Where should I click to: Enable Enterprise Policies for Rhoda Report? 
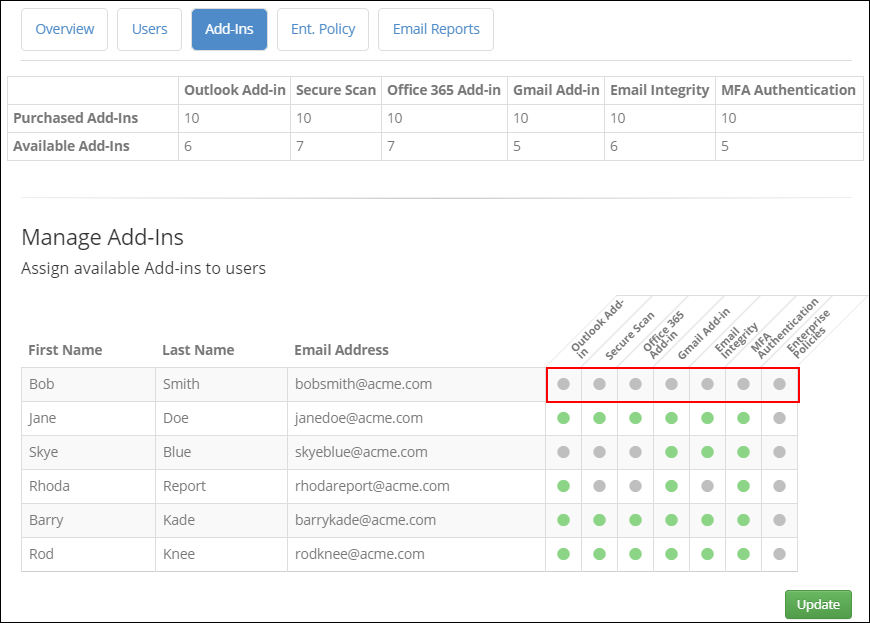tap(780, 486)
